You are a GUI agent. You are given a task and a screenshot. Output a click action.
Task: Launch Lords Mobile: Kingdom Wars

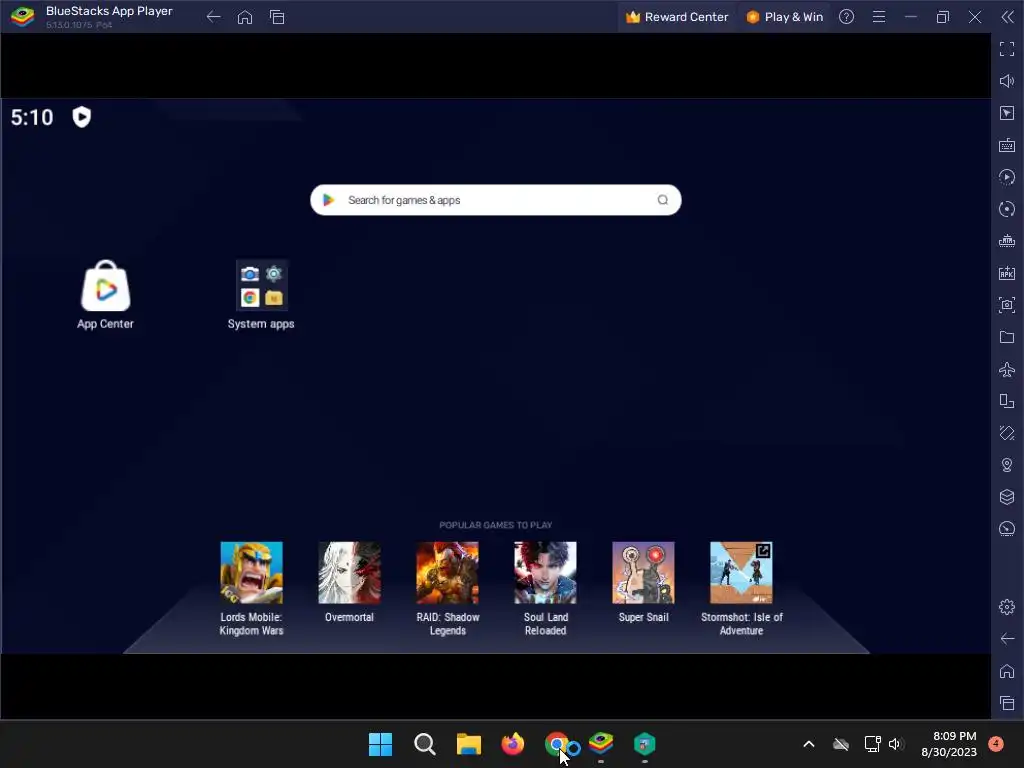point(251,588)
